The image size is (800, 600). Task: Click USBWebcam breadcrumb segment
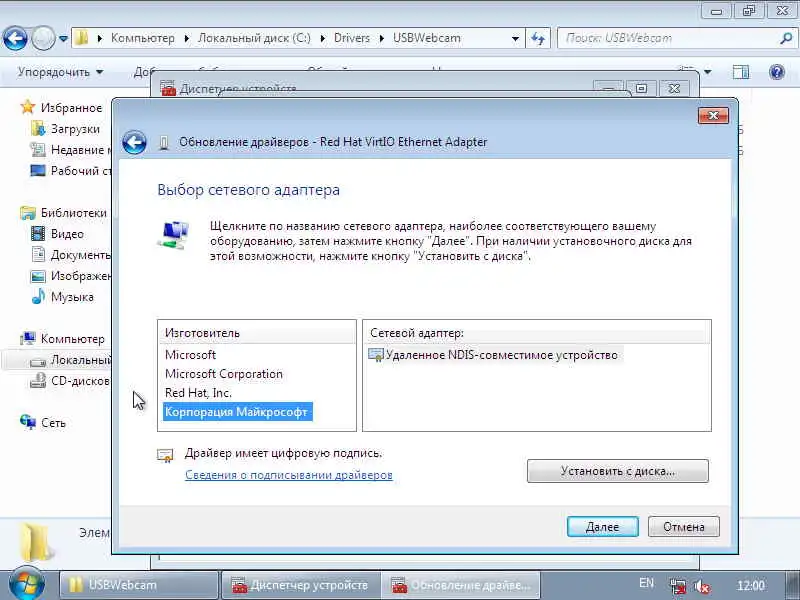coord(427,38)
